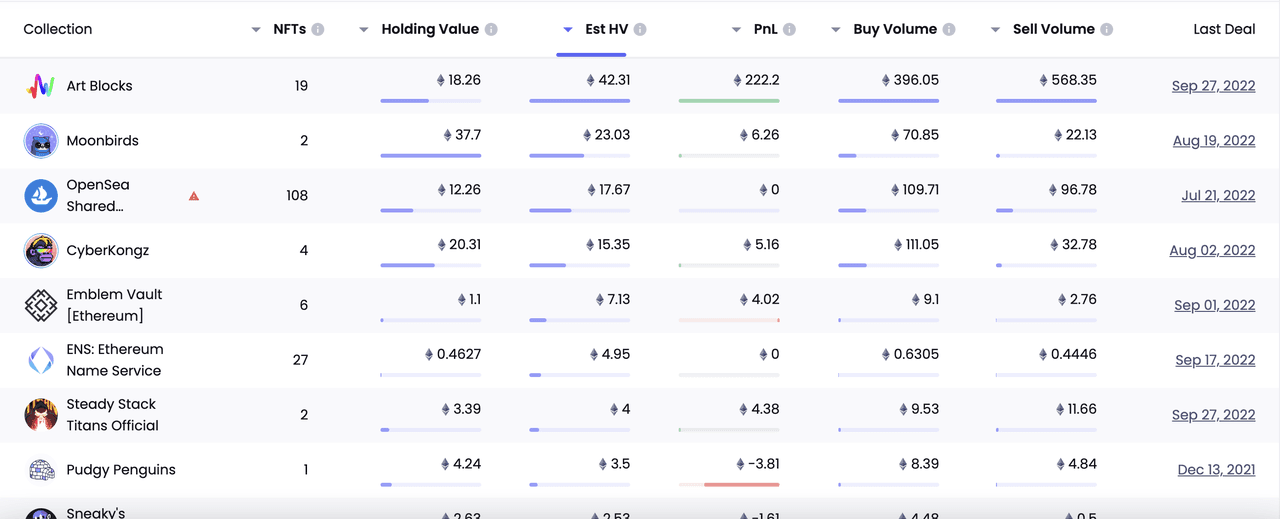Click the CyberKongz avatar icon
The height and width of the screenshot is (519, 1280).
(x=41, y=251)
